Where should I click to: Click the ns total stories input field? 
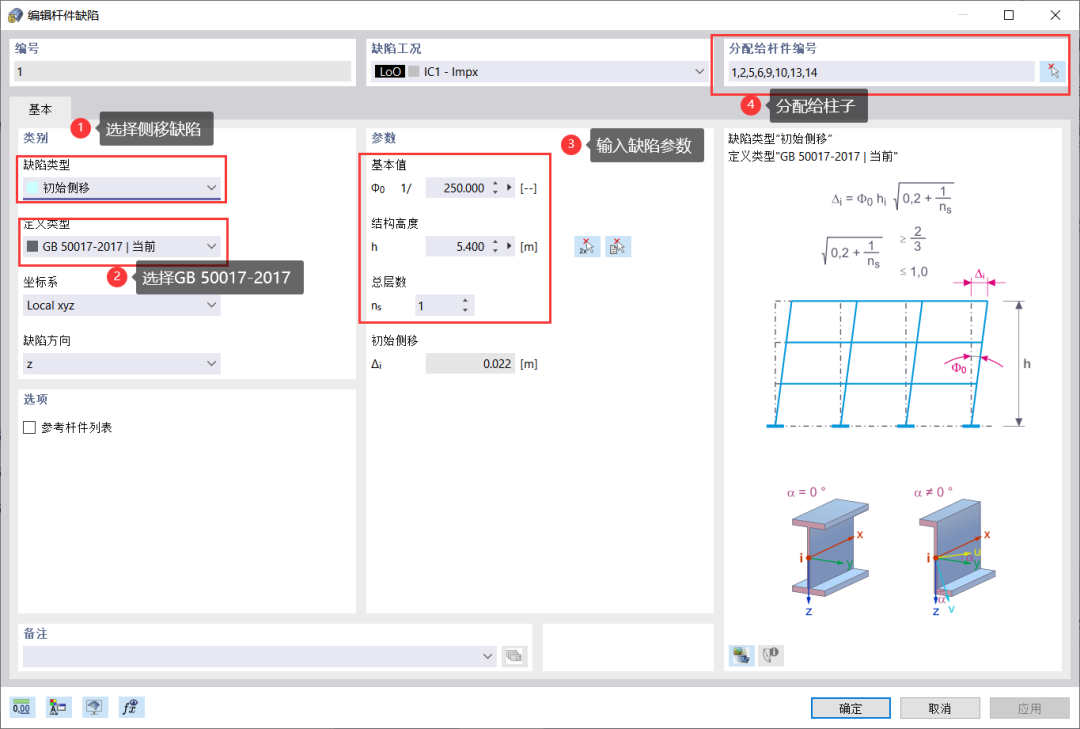click(x=438, y=305)
